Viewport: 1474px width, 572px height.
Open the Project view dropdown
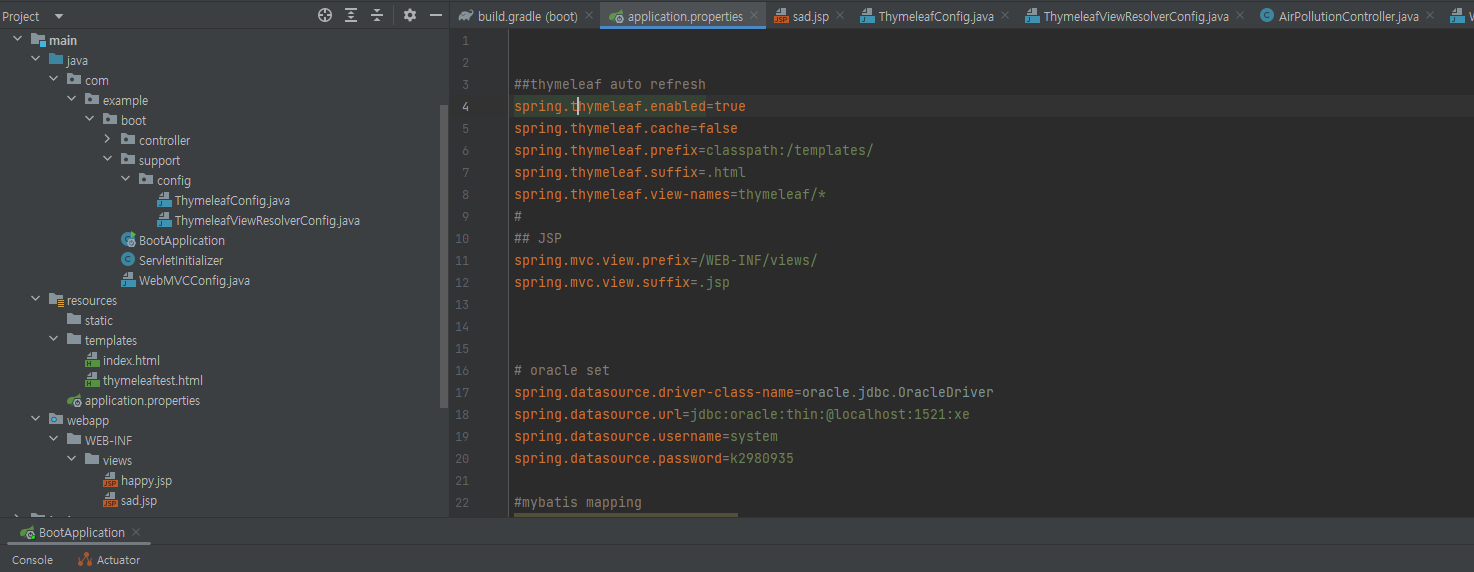(58, 16)
